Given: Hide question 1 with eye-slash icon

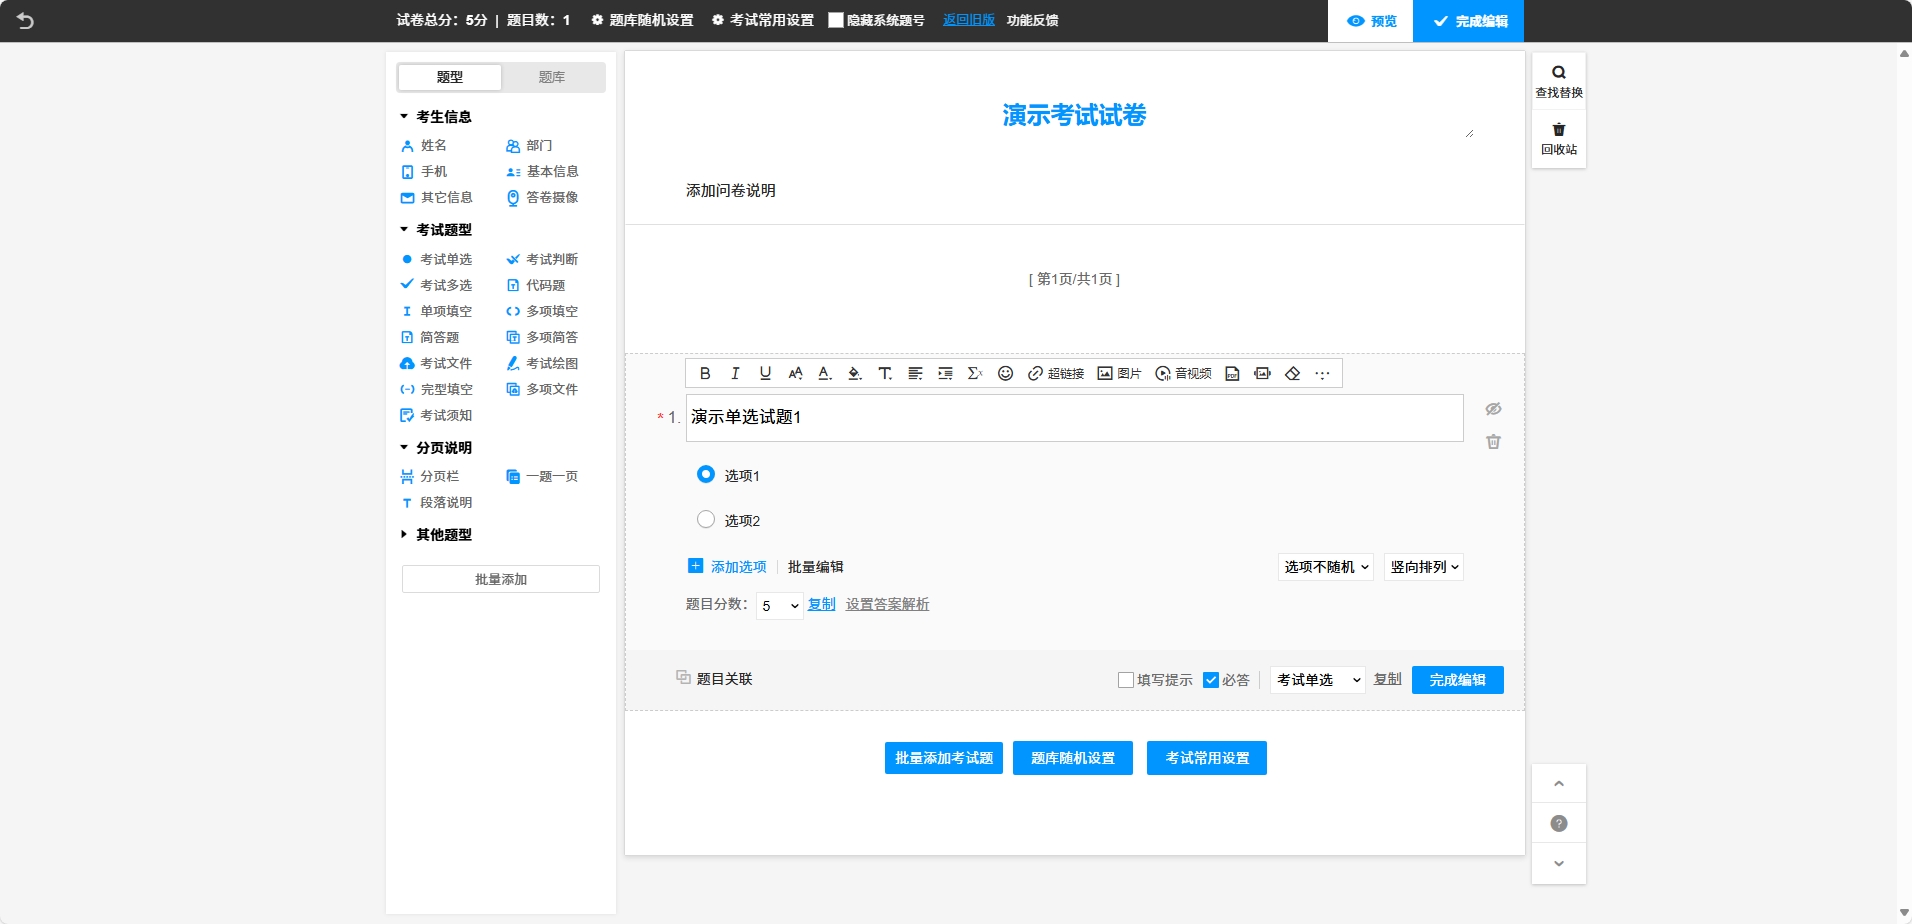Looking at the screenshot, I should coord(1493,409).
